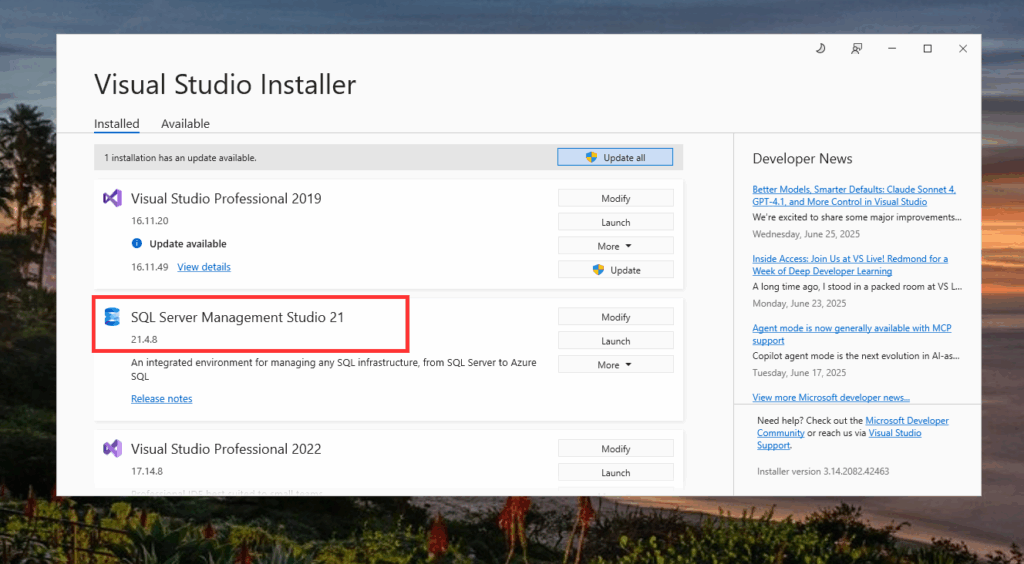Close the Visual Studio Installer window

click(x=963, y=48)
